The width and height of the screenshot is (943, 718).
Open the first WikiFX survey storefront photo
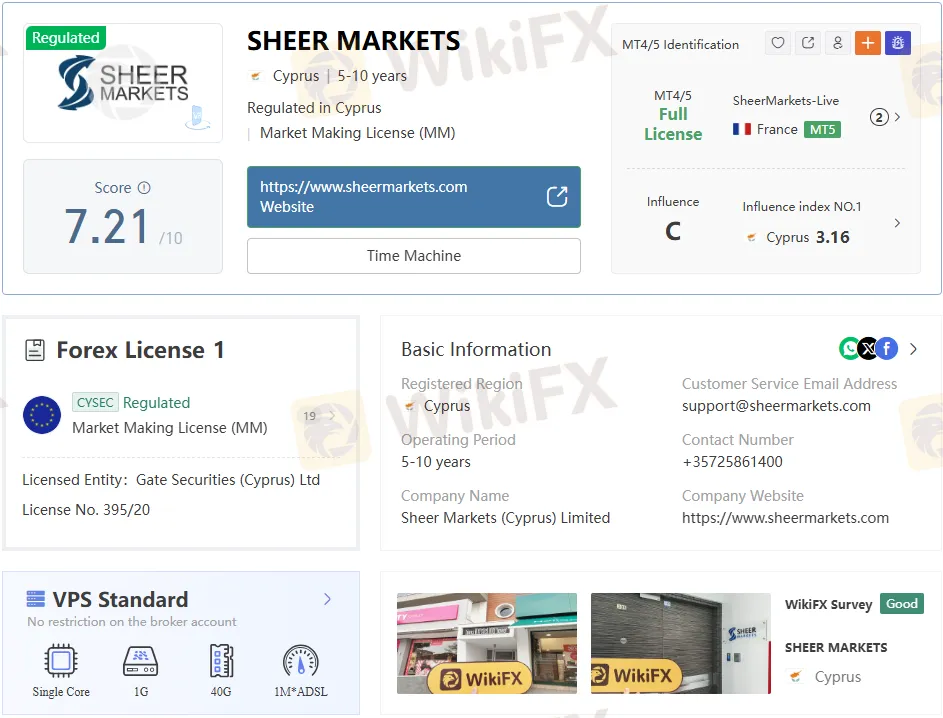point(487,644)
